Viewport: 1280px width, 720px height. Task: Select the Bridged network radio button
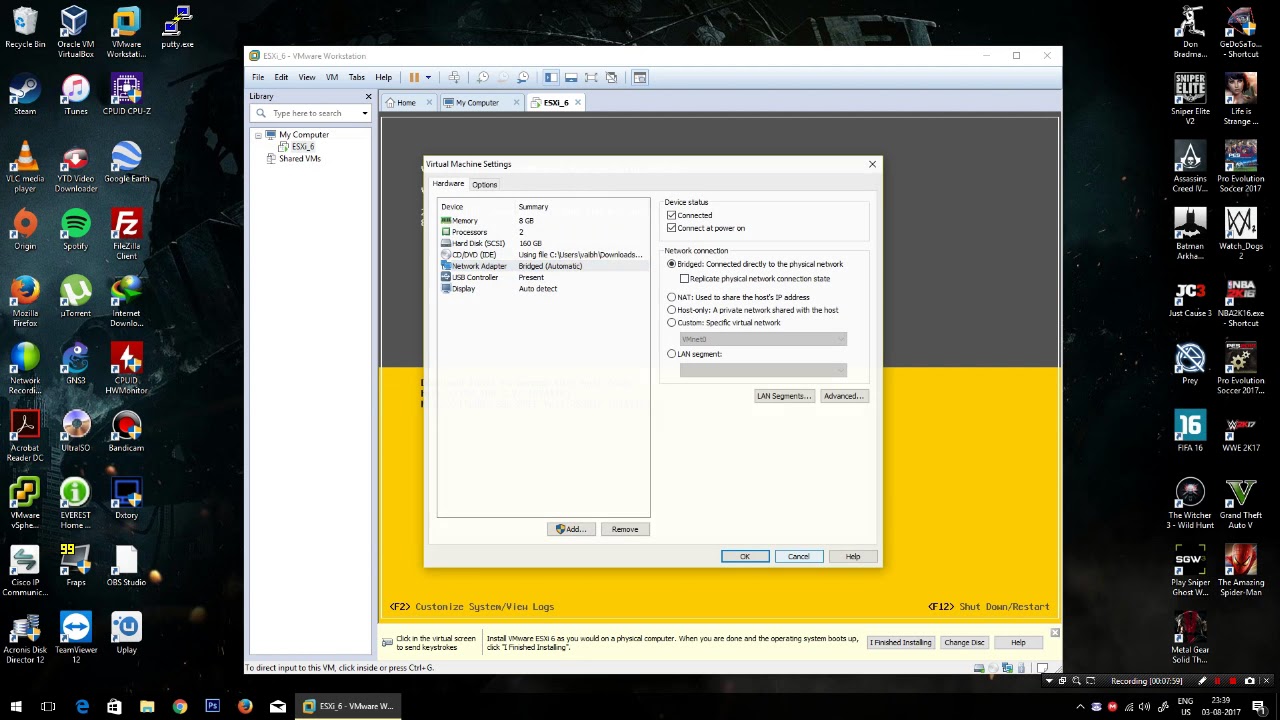click(x=671, y=264)
